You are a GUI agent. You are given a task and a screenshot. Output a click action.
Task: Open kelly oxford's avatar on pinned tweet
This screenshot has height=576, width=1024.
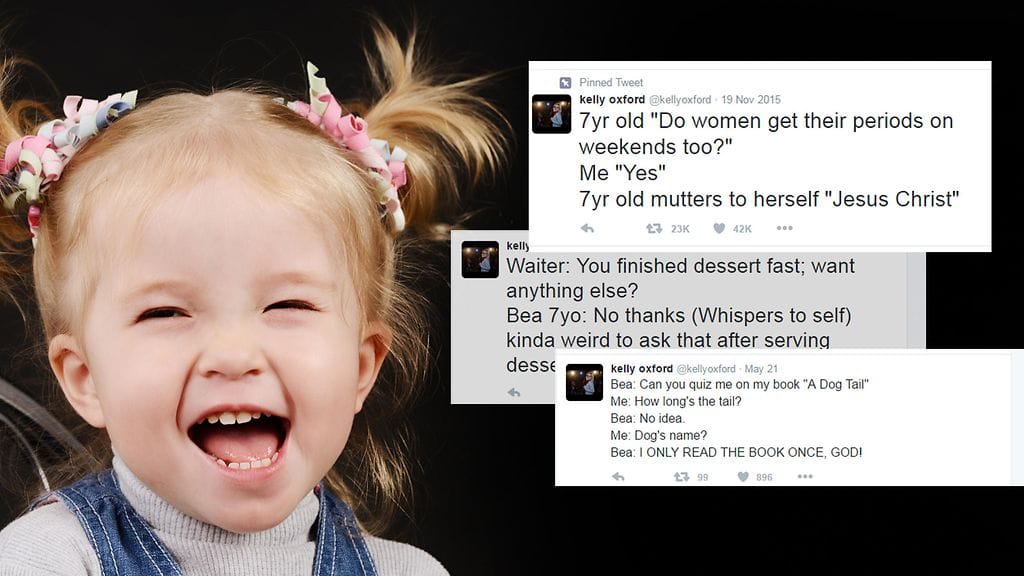click(x=551, y=114)
